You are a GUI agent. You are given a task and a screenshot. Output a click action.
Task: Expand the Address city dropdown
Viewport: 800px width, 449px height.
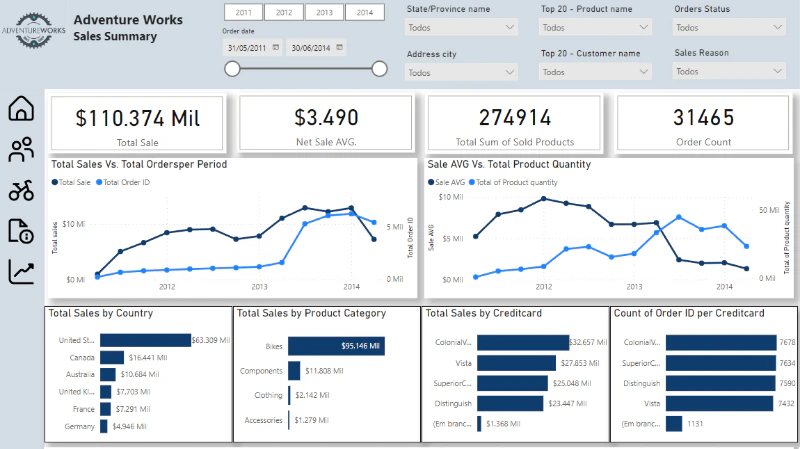[461, 72]
